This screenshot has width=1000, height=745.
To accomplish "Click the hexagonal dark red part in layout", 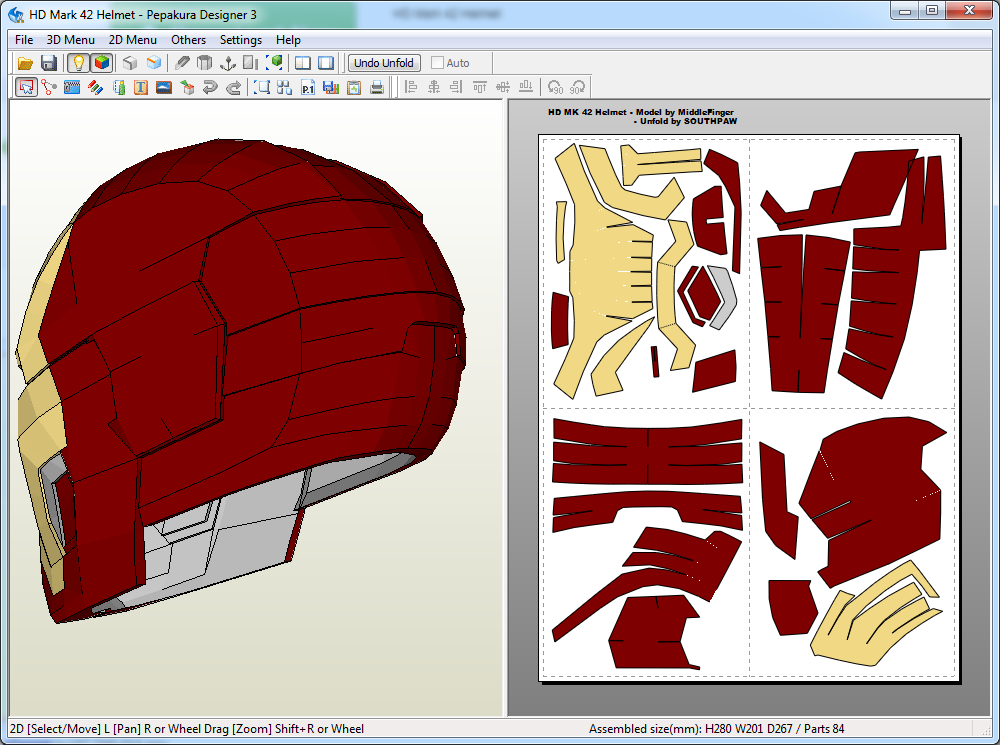I will click(x=703, y=293).
